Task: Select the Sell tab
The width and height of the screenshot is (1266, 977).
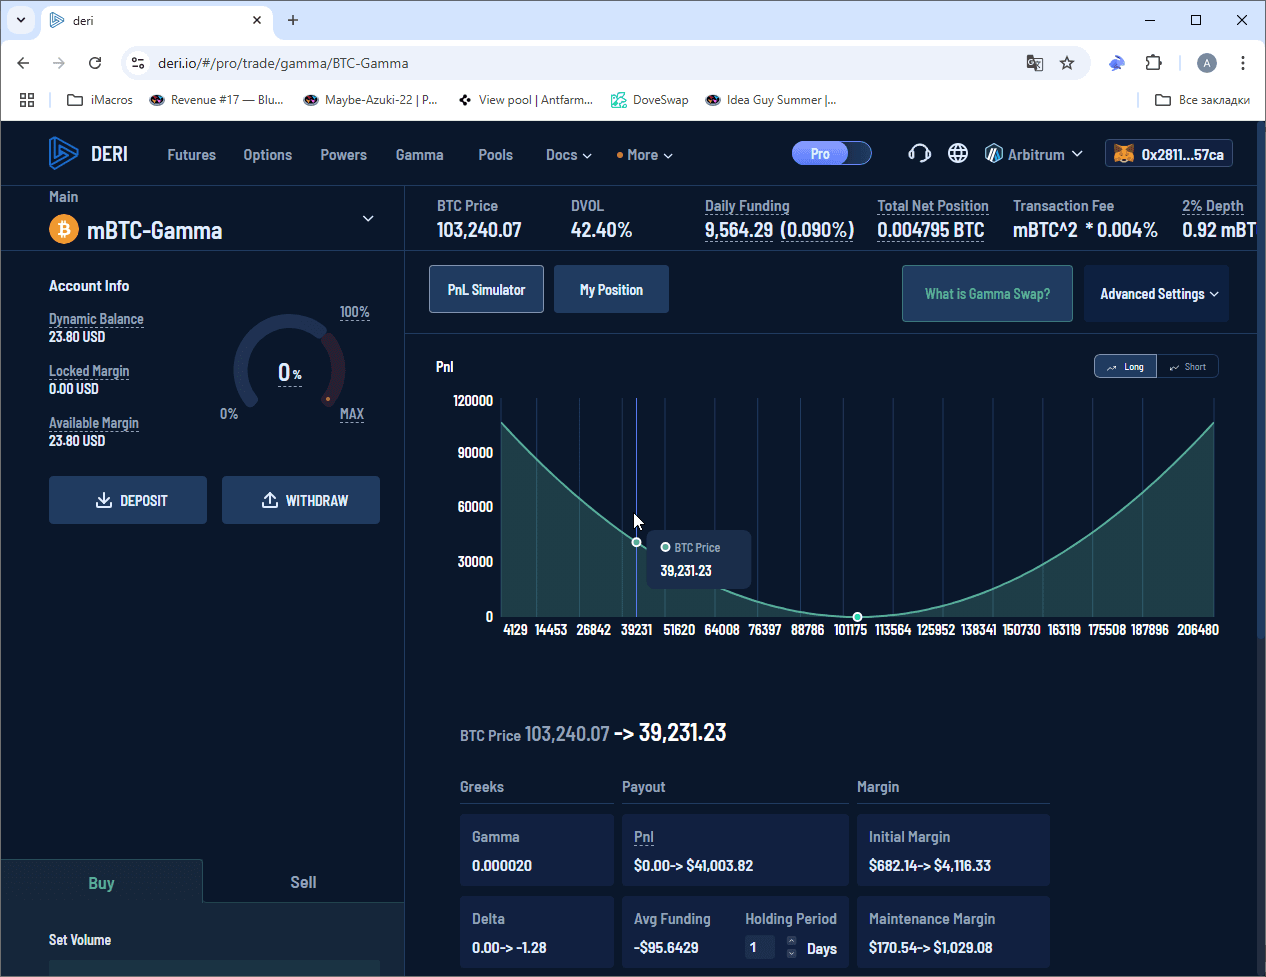Action: tap(303, 882)
